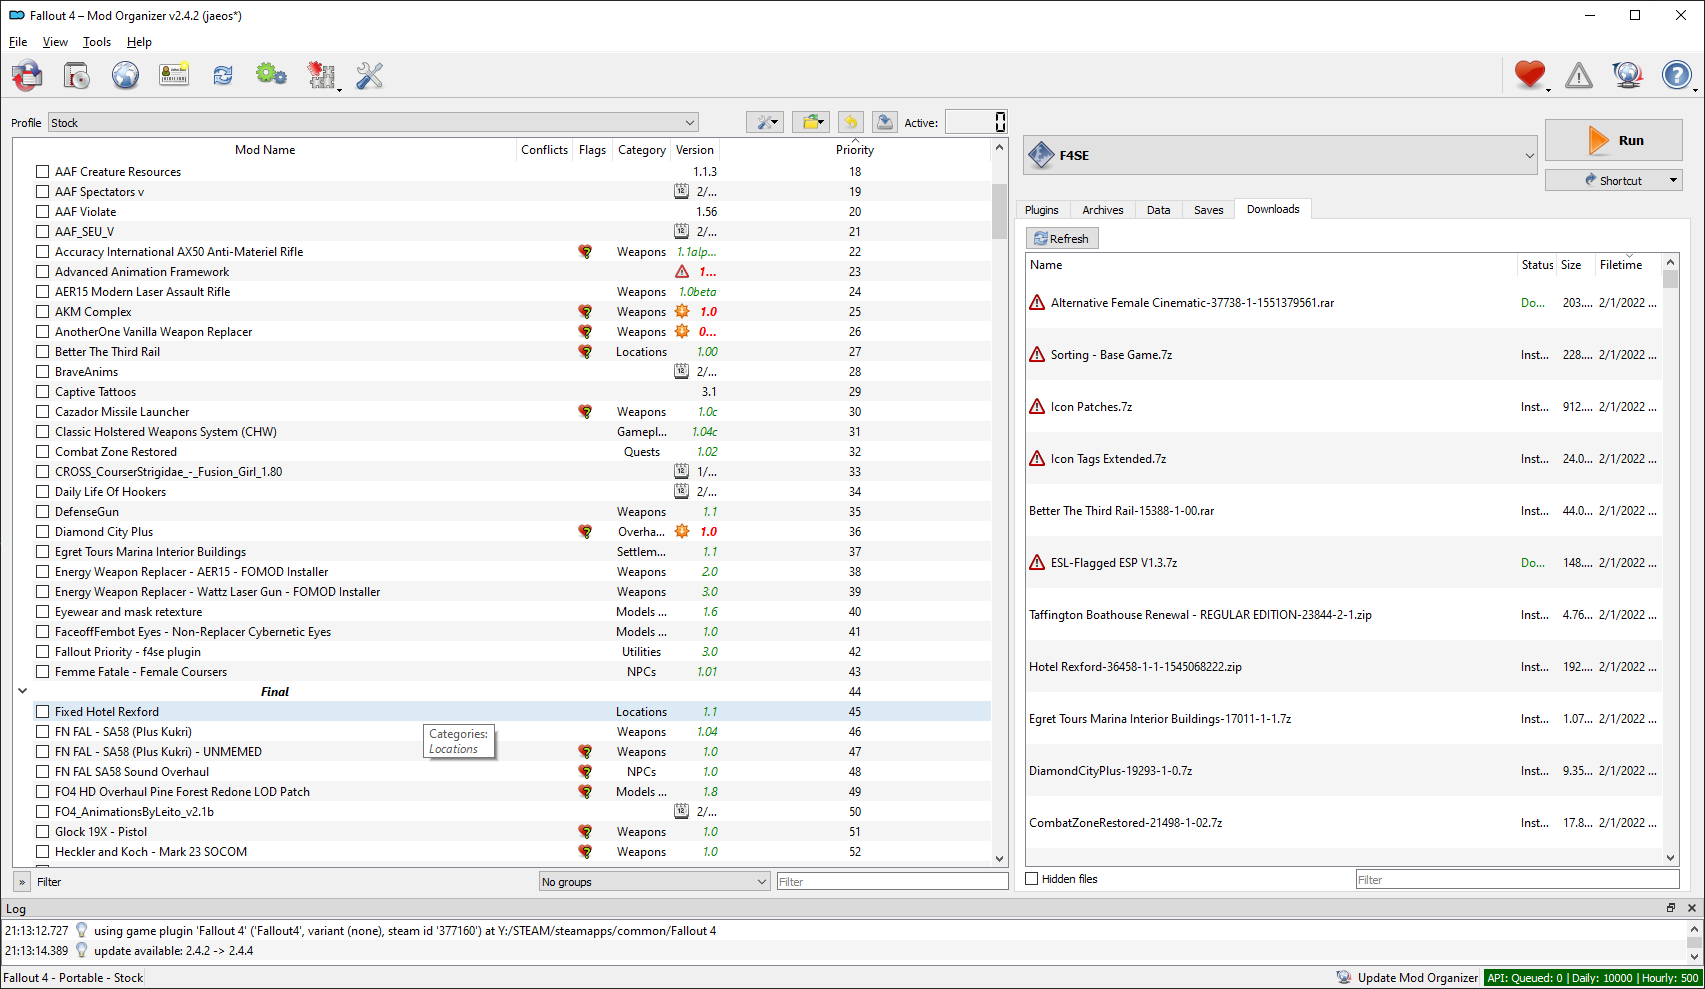Switch to the Plugins tab
1705x989 pixels.
tap(1042, 210)
